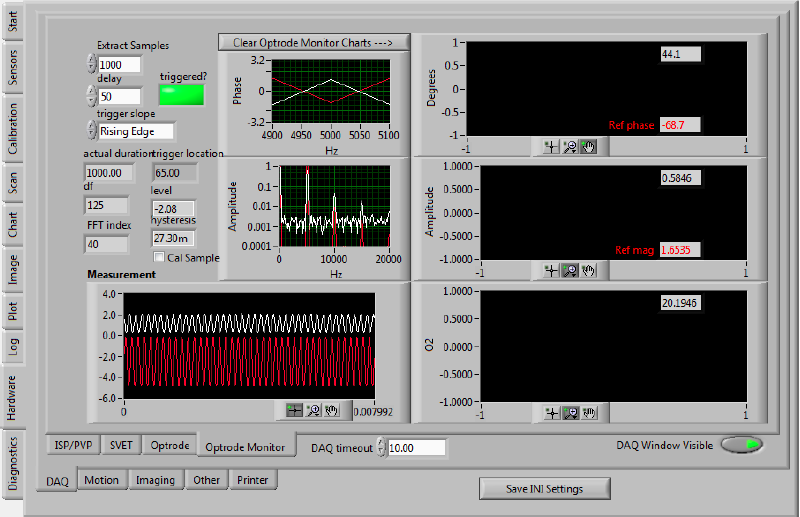Click the trigger location 65.00 indicator
Screen dimensions: 800x517
tap(174, 173)
